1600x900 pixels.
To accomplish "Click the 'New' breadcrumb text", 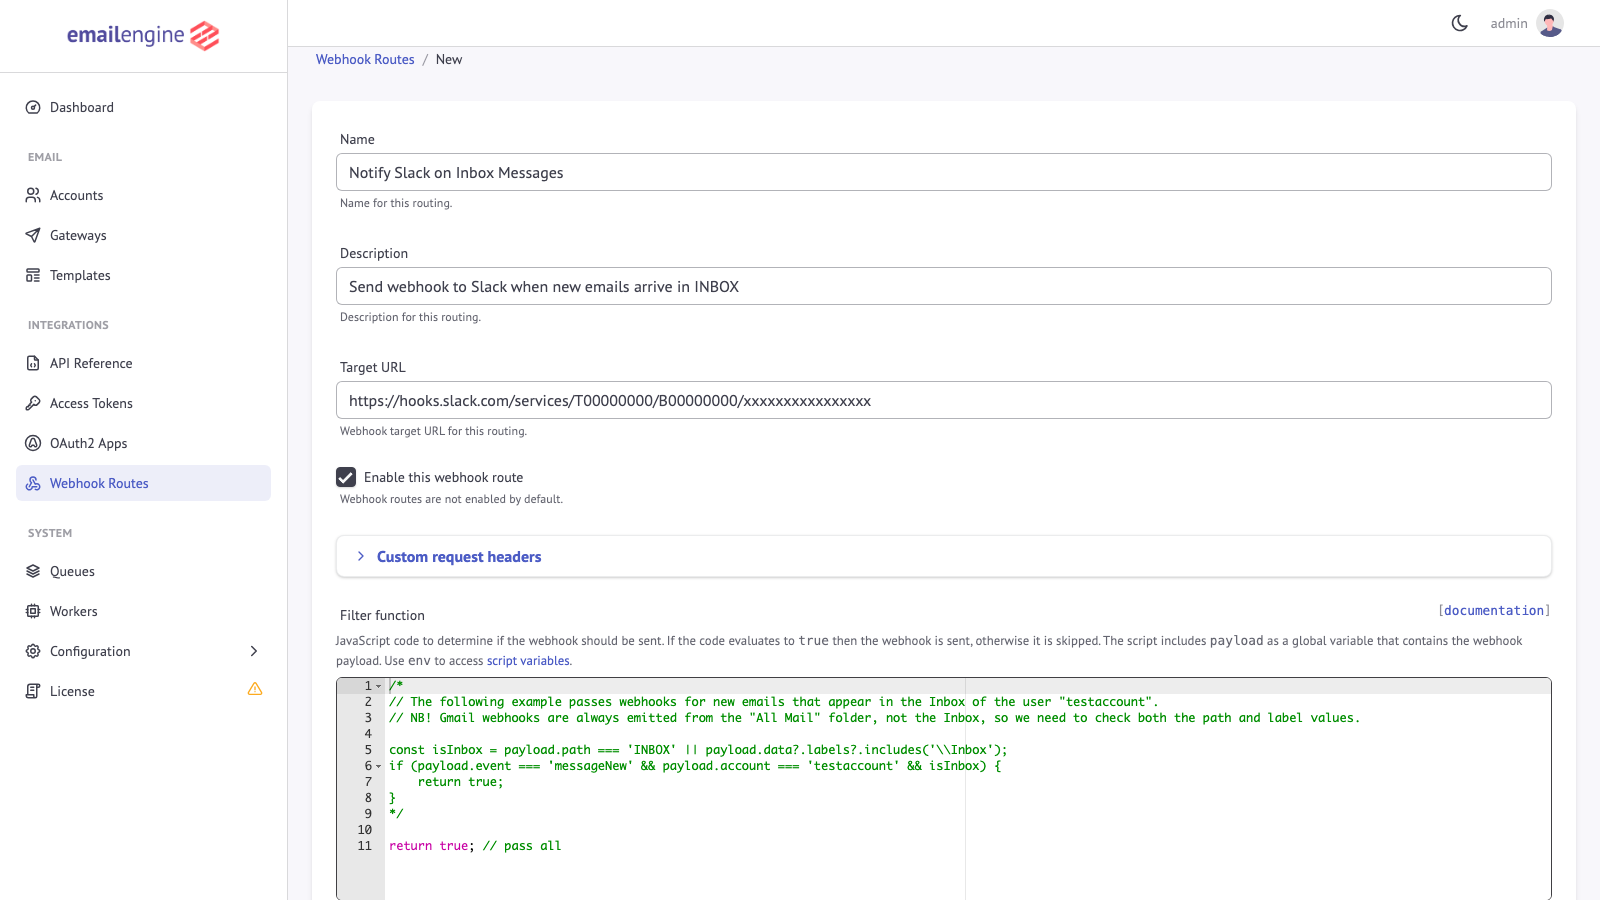I will (x=449, y=59).
